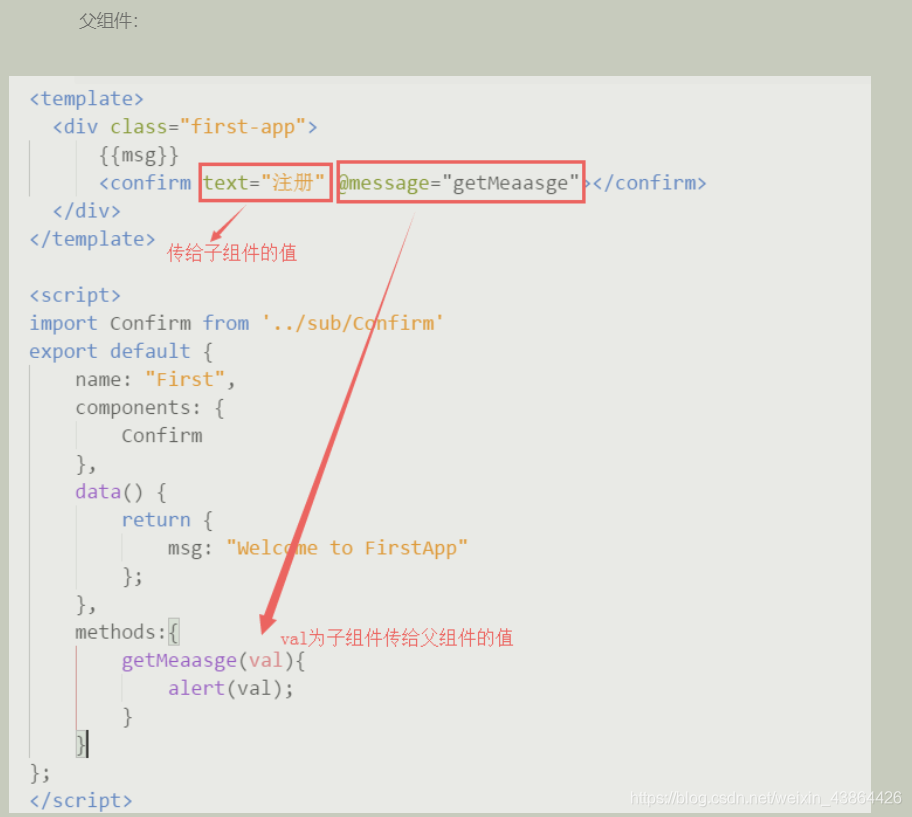Click the text="注册" attribute
The image size is (912, 817).
coord(263,183)
